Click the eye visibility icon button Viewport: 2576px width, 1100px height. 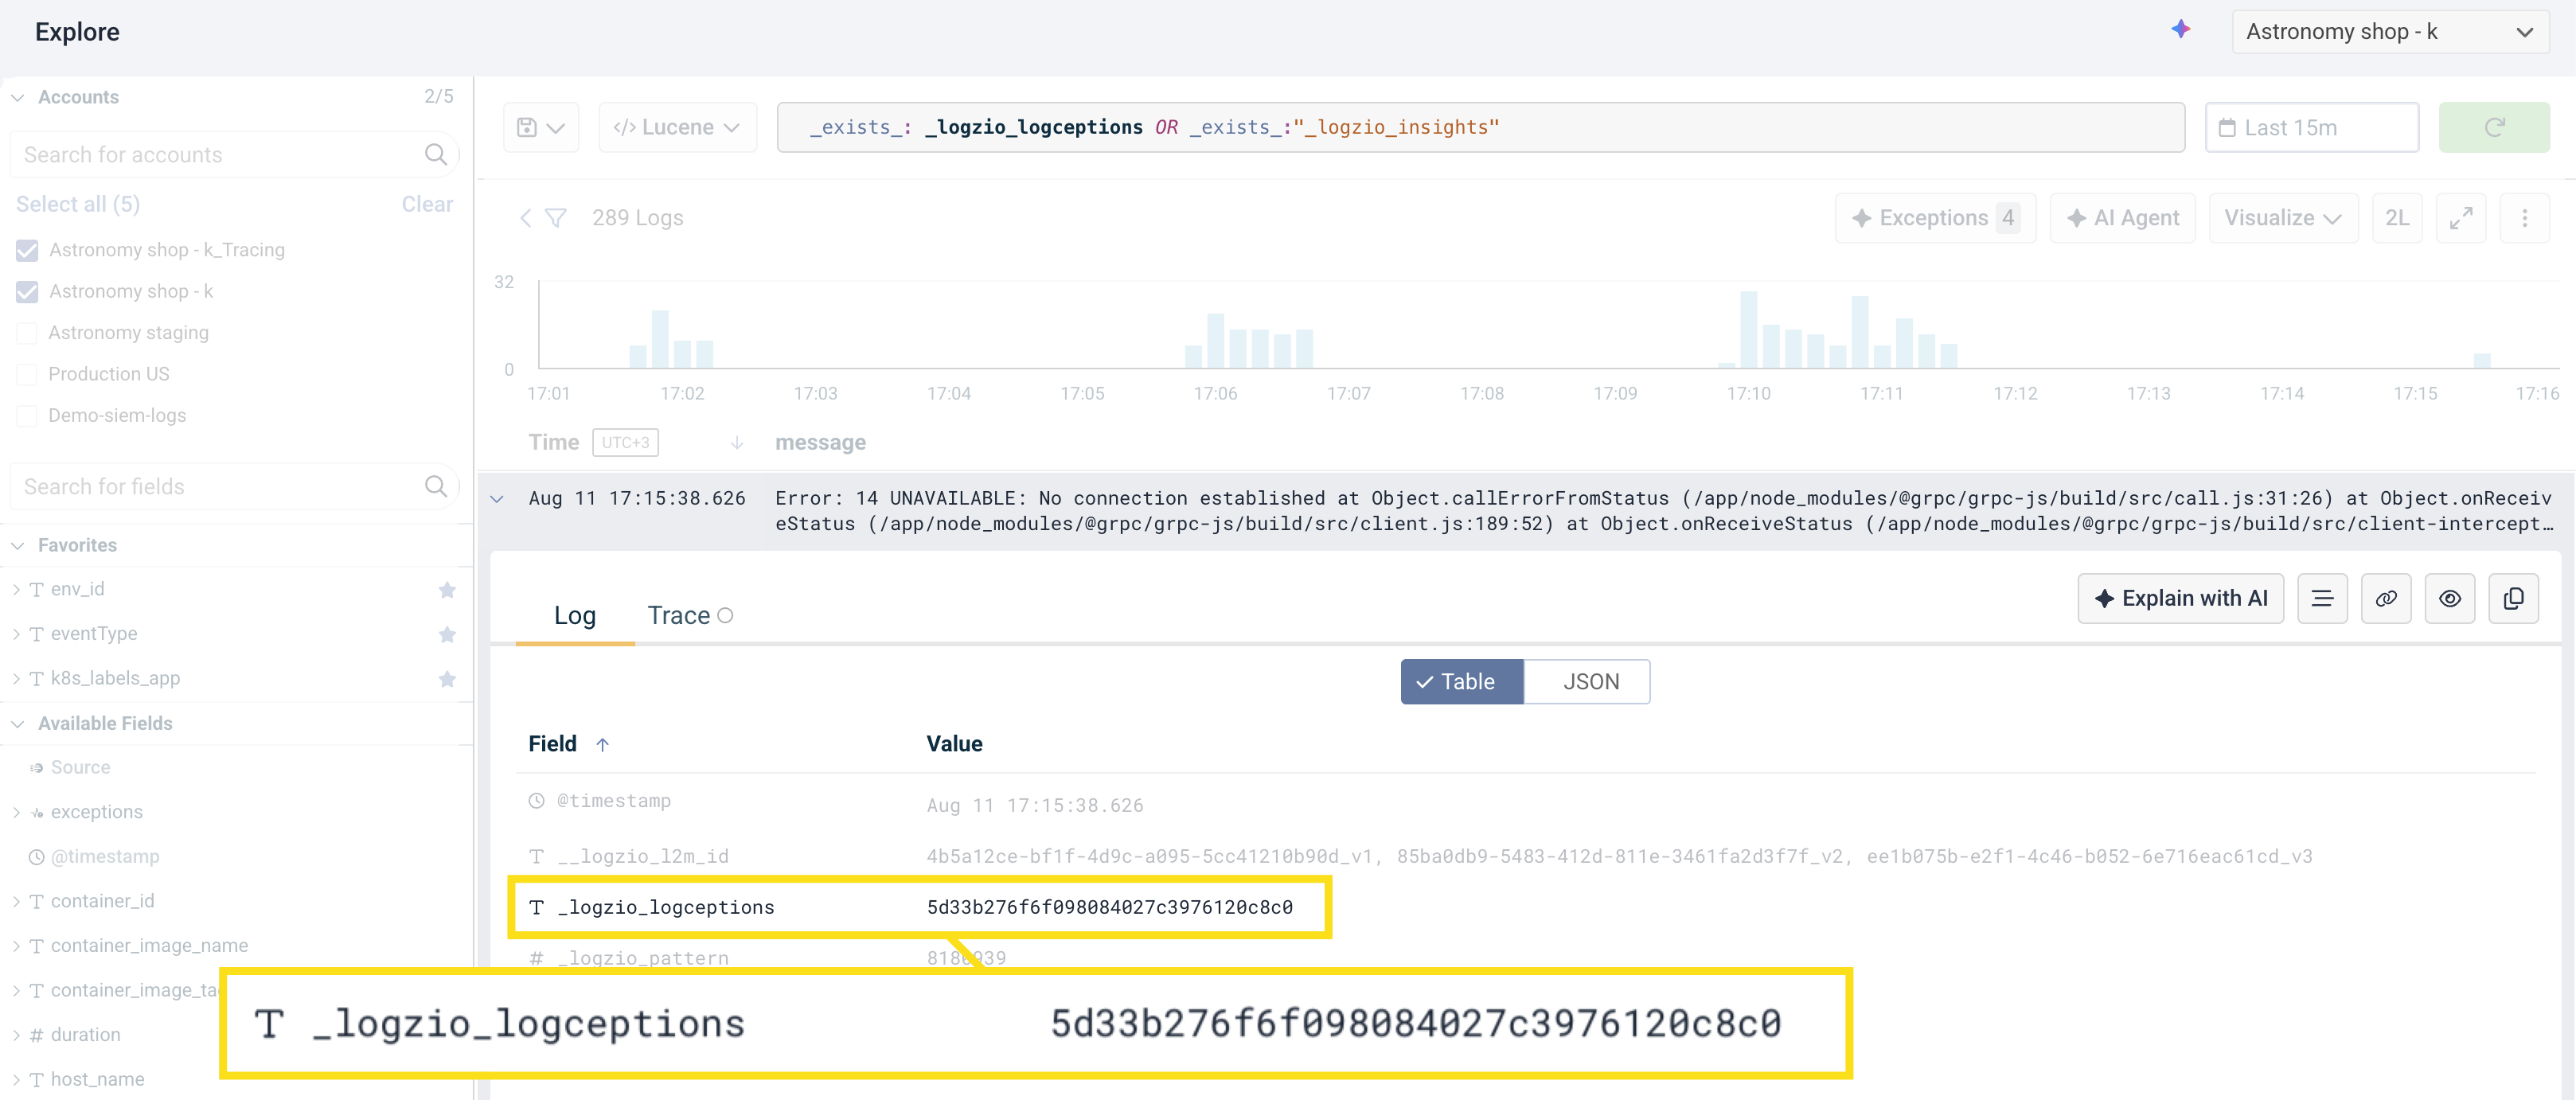click(2450, 598)
